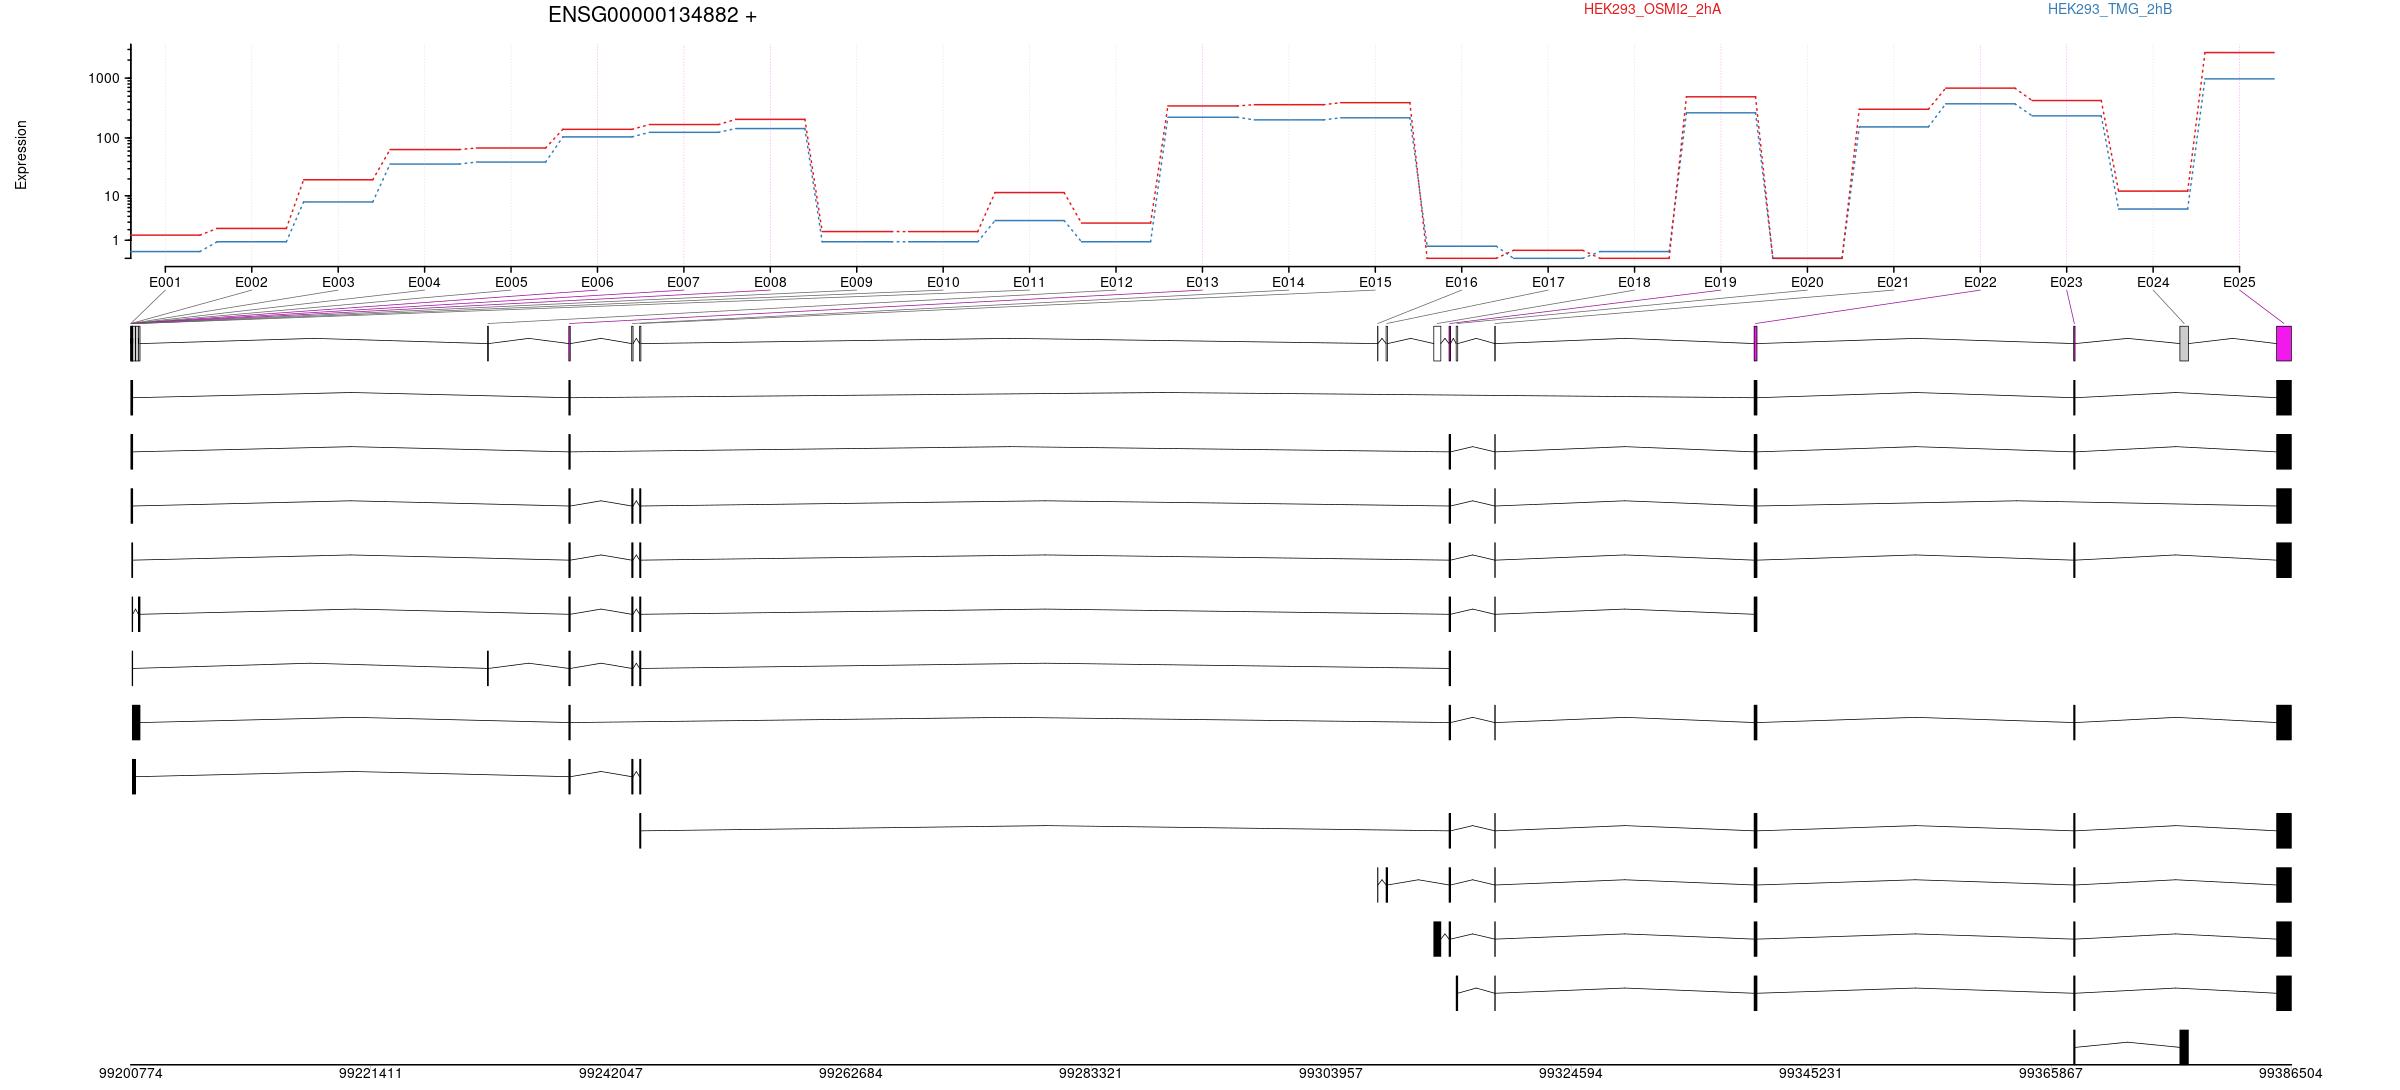
Task: Click genomic coordinate 99386504
Action: tap(2290, 1073)
